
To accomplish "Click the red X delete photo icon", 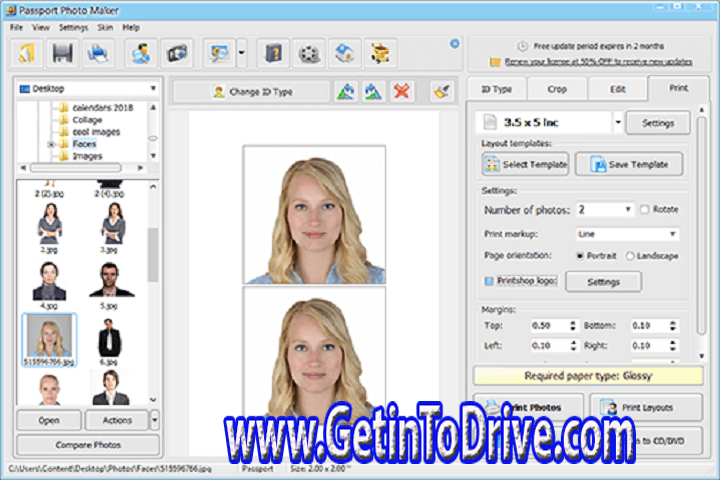I will 402,91.
